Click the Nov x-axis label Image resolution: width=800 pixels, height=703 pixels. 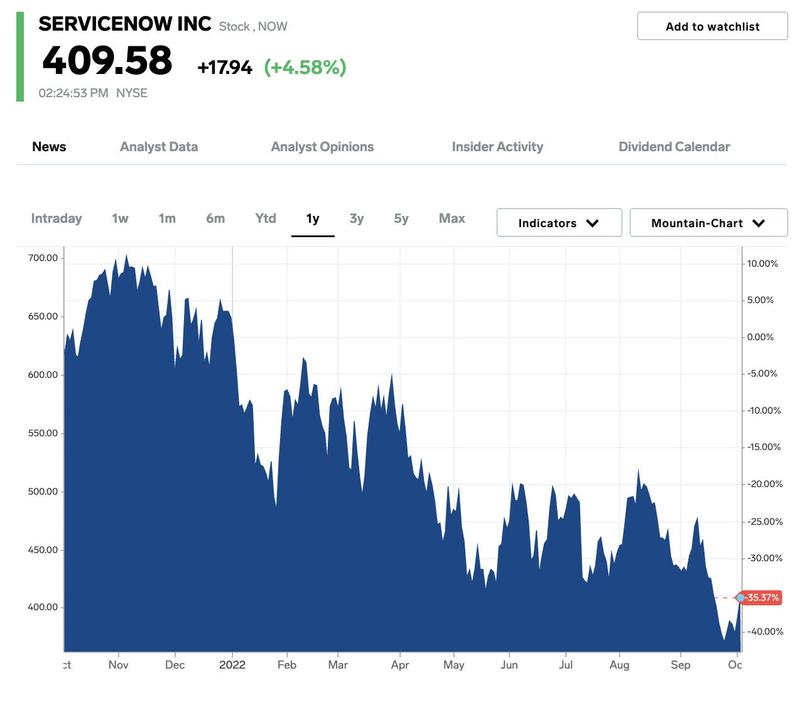pyautogui.click(x=118, y=665)
